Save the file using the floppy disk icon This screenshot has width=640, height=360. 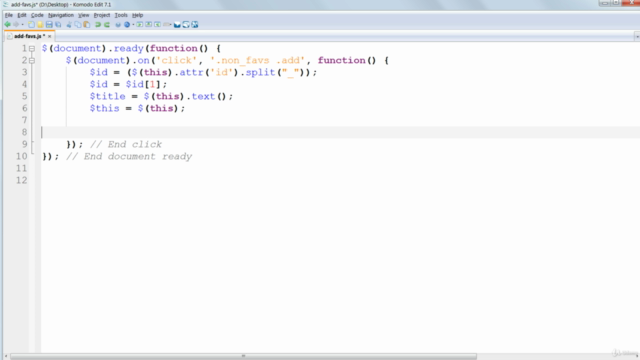click(x=49, y=25)
